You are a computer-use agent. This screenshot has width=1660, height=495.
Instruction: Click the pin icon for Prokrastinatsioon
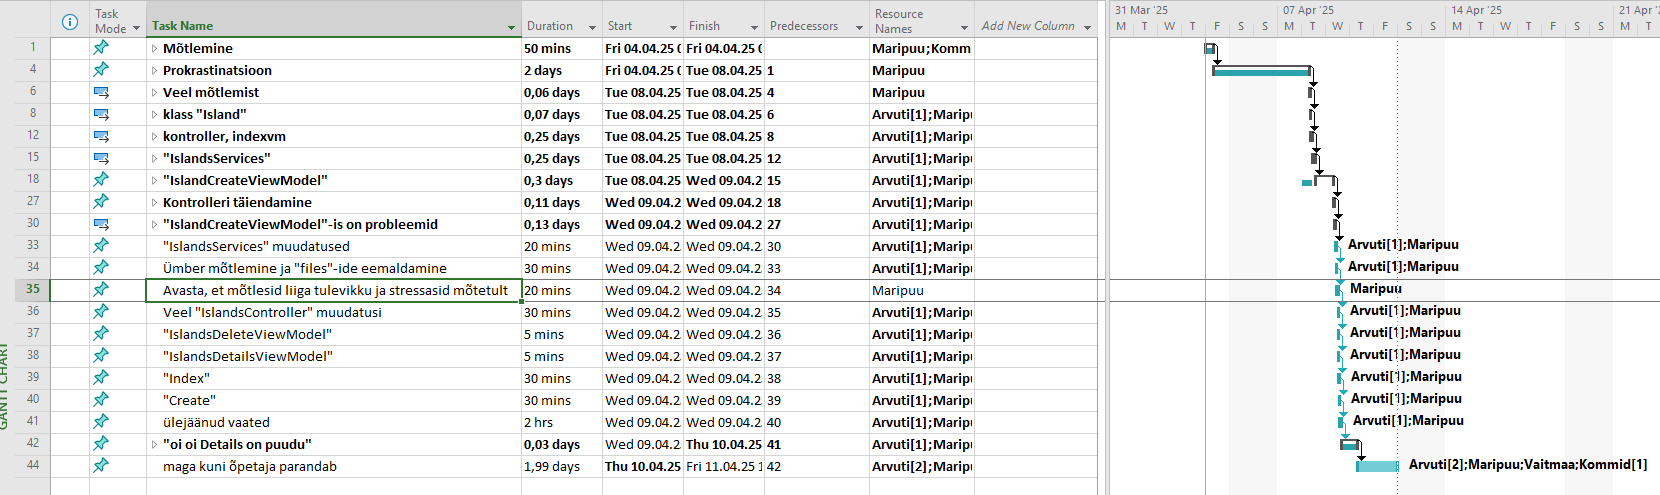click(101, 70)
